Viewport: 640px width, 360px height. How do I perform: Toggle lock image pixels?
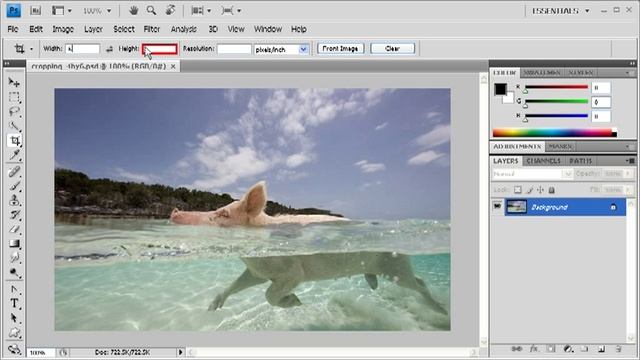pyautogui.click(x=529, y=190)
